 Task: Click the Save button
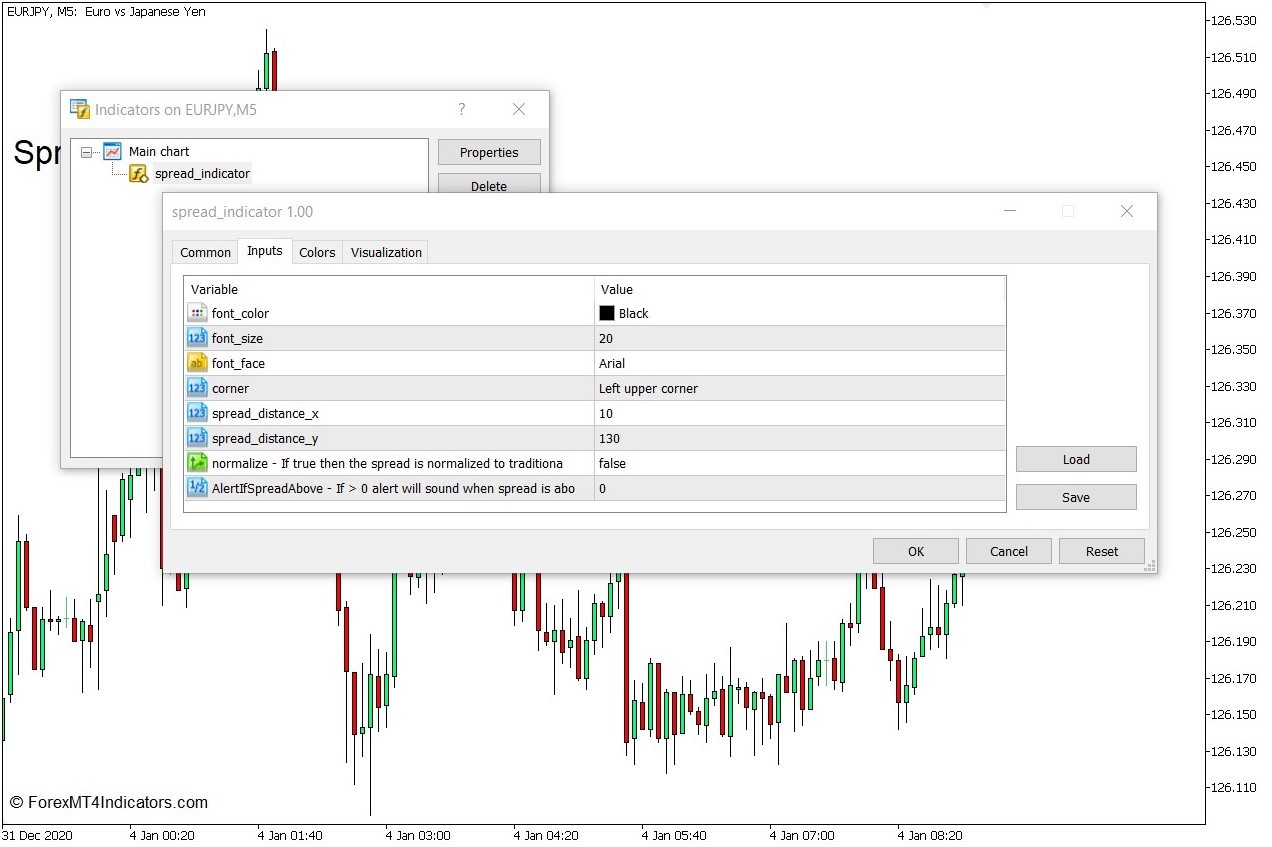point(1076,497)
